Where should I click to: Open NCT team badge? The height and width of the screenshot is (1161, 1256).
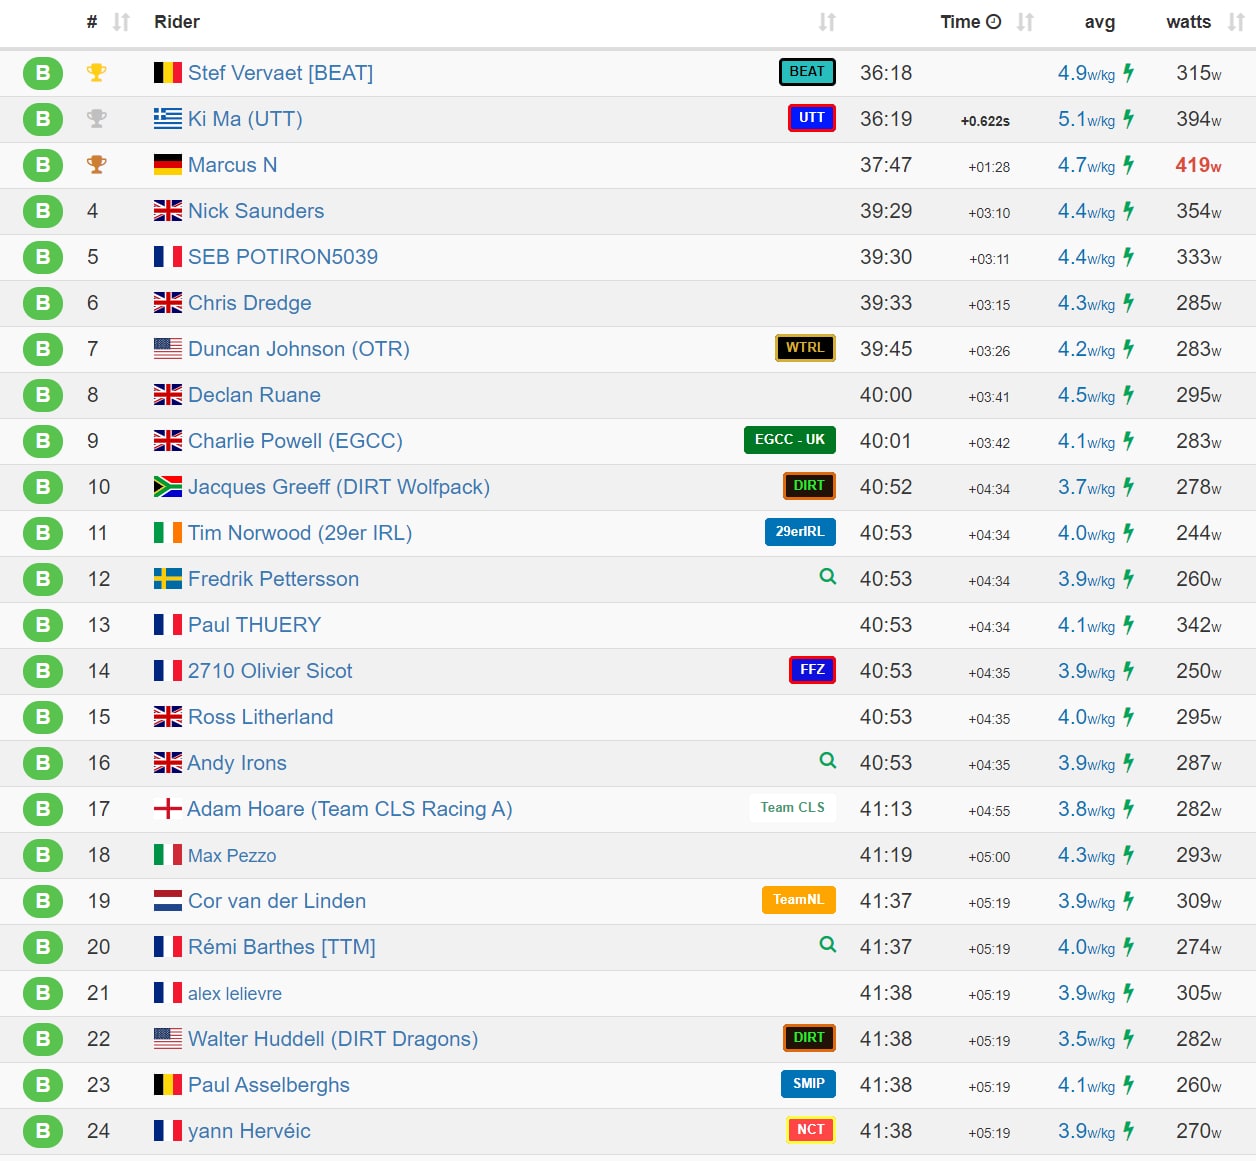tap(811, 1130)
